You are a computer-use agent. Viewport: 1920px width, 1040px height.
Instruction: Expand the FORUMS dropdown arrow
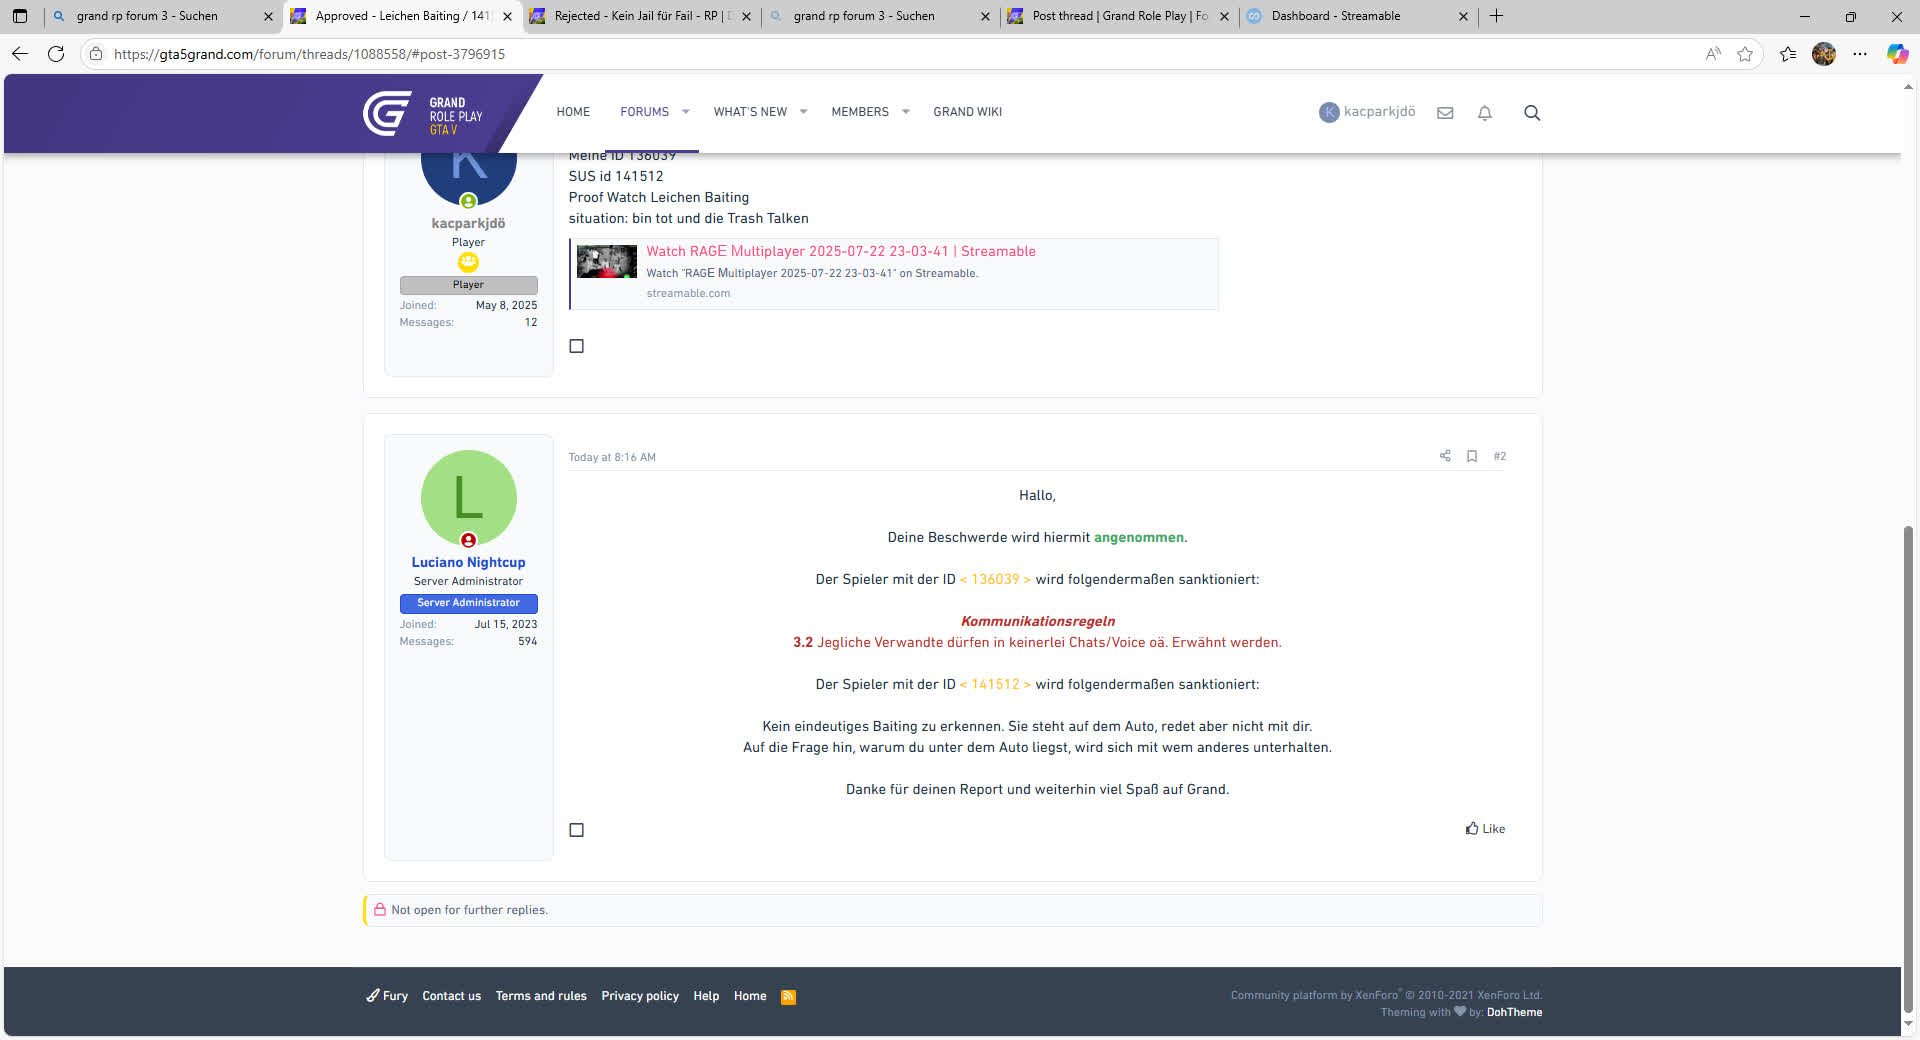686,112
